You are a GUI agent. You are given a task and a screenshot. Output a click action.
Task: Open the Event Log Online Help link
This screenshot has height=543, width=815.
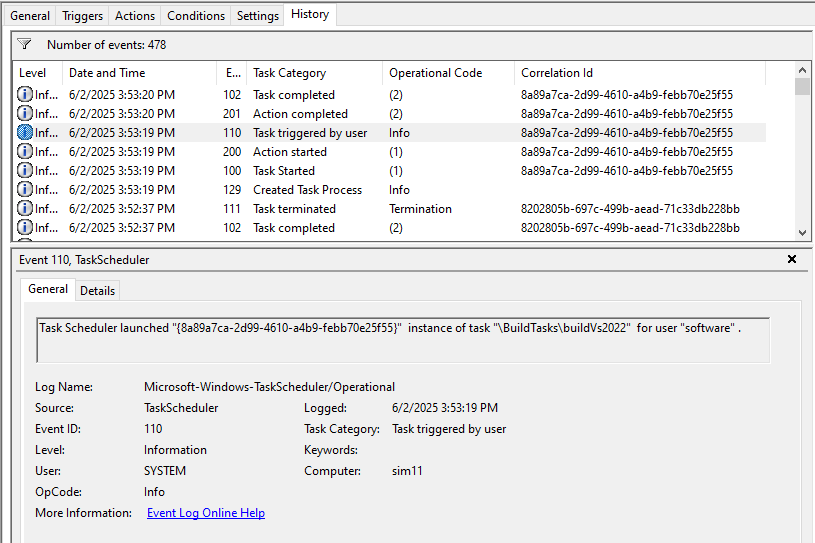coord(206,513)
